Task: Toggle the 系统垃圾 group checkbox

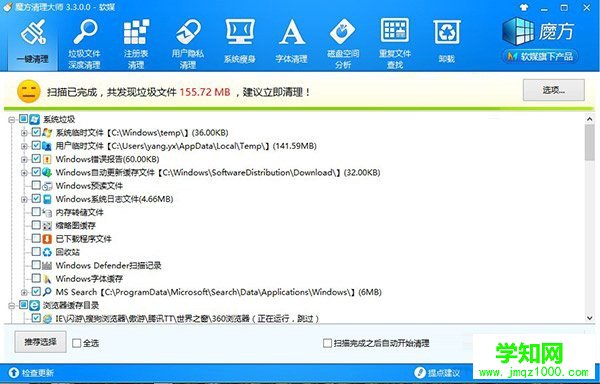Action: tap(24, 119)
